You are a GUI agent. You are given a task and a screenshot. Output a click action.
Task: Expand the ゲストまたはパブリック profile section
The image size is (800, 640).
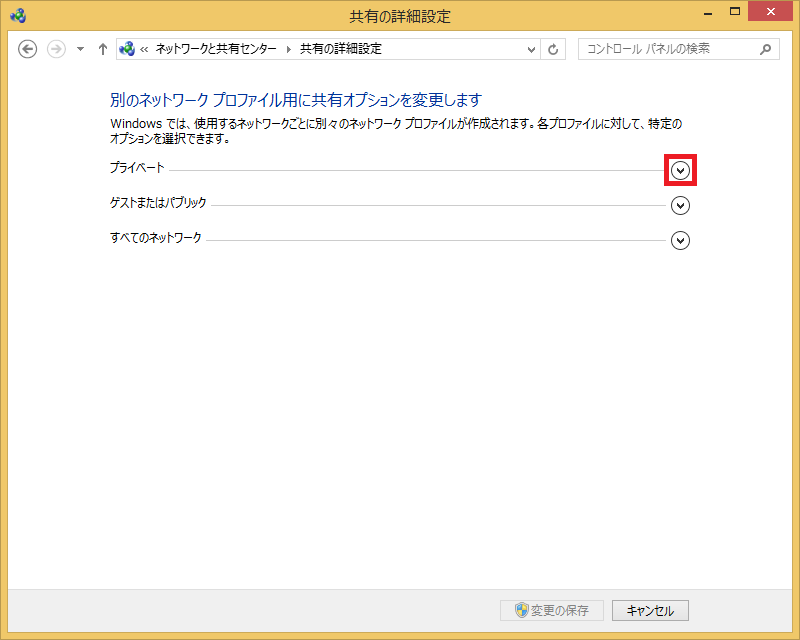[x=681, y=206]
